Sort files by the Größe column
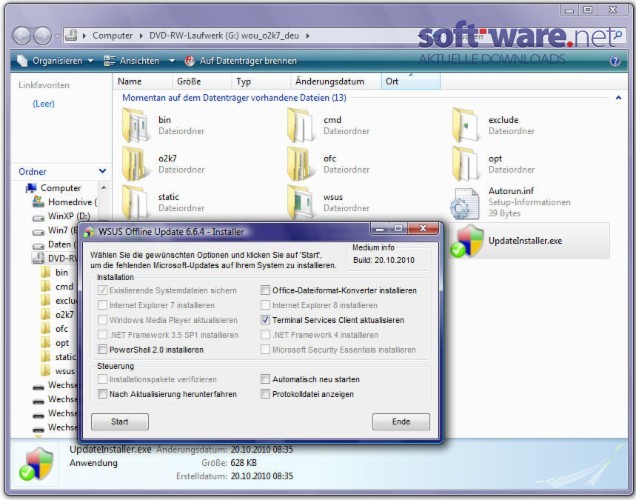Viewport: 636px width, 500px height. [x=202, y=82]
